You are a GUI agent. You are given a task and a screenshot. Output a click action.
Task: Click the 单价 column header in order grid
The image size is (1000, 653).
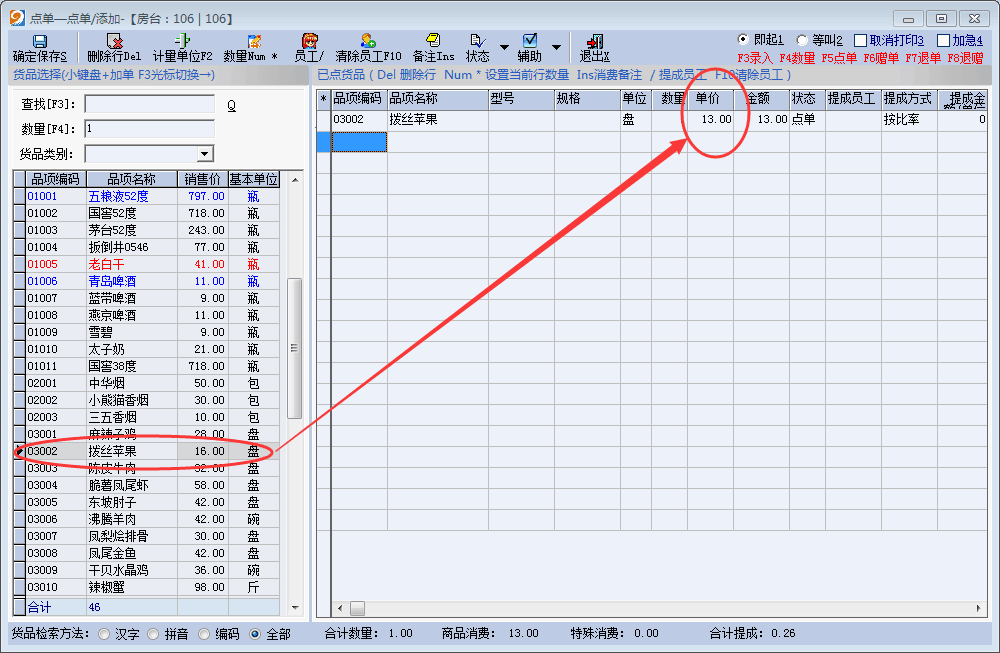tap(709, 99)
